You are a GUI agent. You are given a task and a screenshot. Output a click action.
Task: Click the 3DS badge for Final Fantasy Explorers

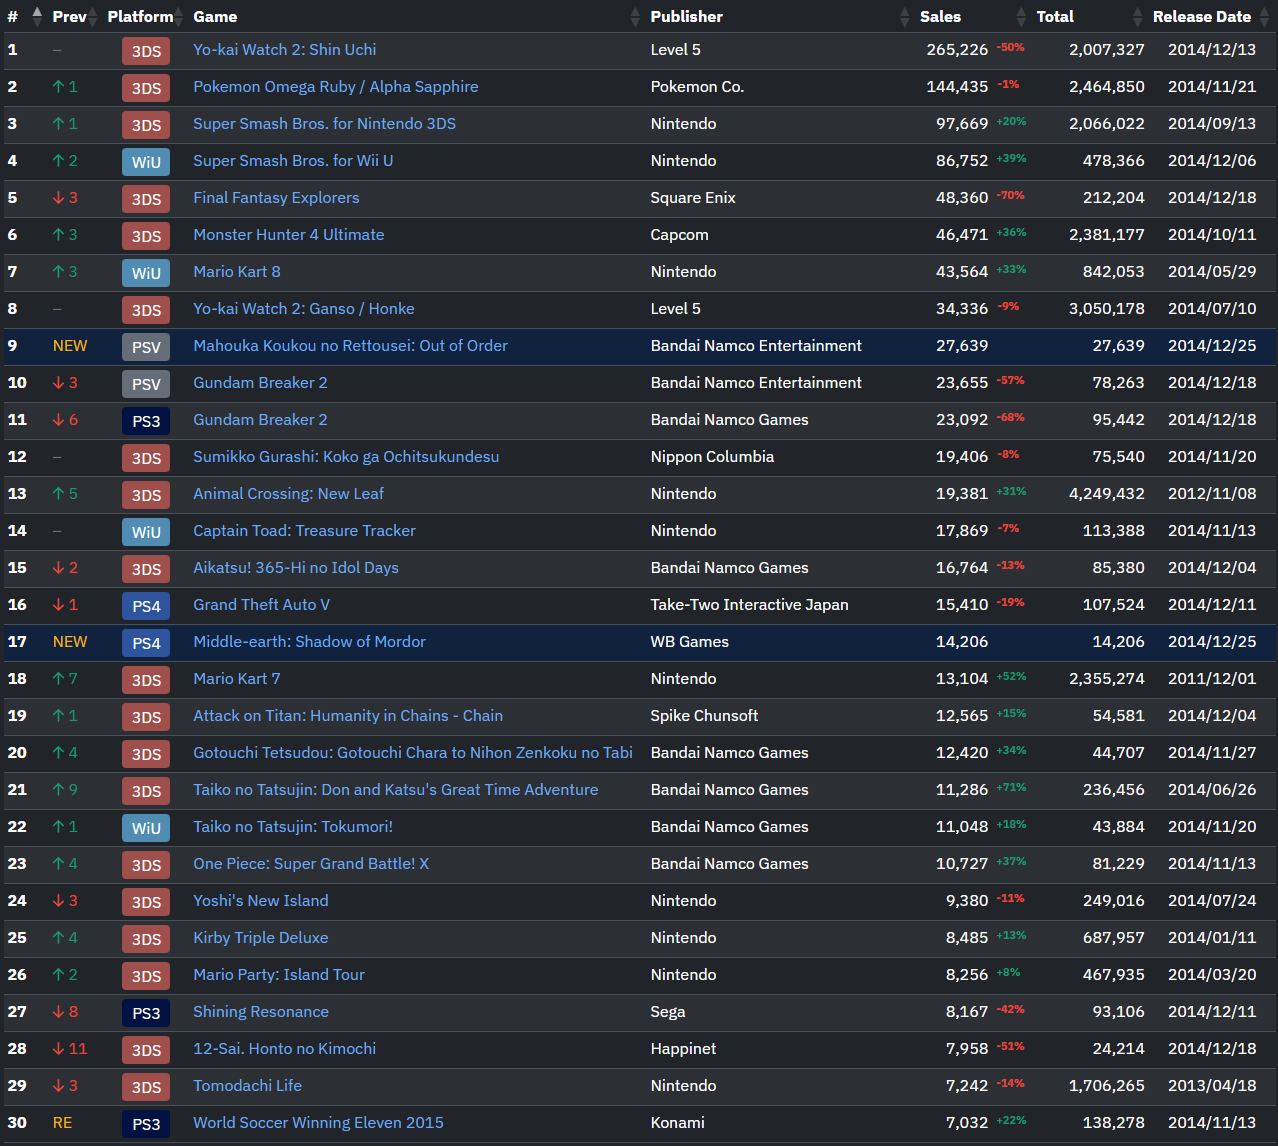(146, 199)
